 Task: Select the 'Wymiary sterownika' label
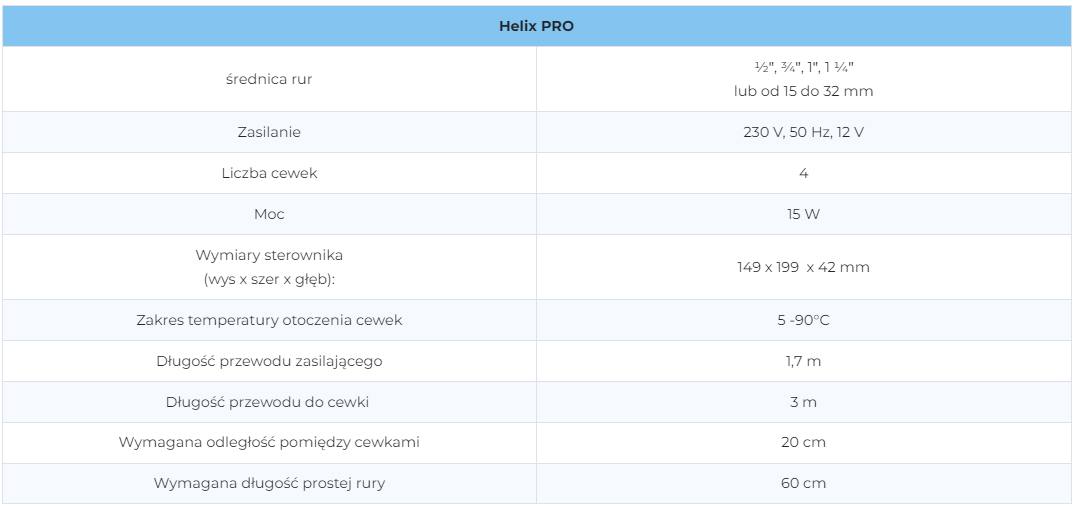269,255
